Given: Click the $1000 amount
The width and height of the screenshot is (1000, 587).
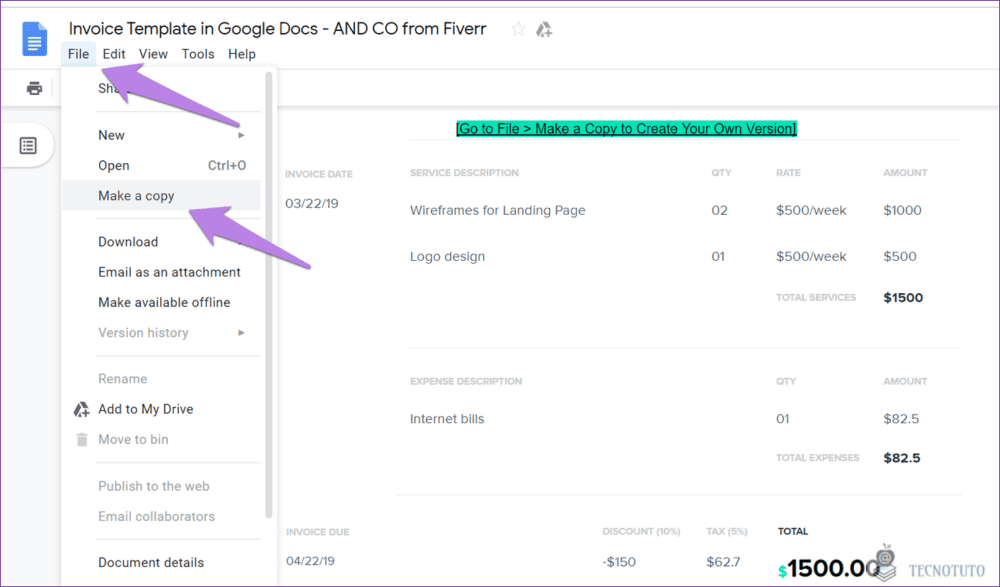Looking at the screenshot, I should coord(902,211).
